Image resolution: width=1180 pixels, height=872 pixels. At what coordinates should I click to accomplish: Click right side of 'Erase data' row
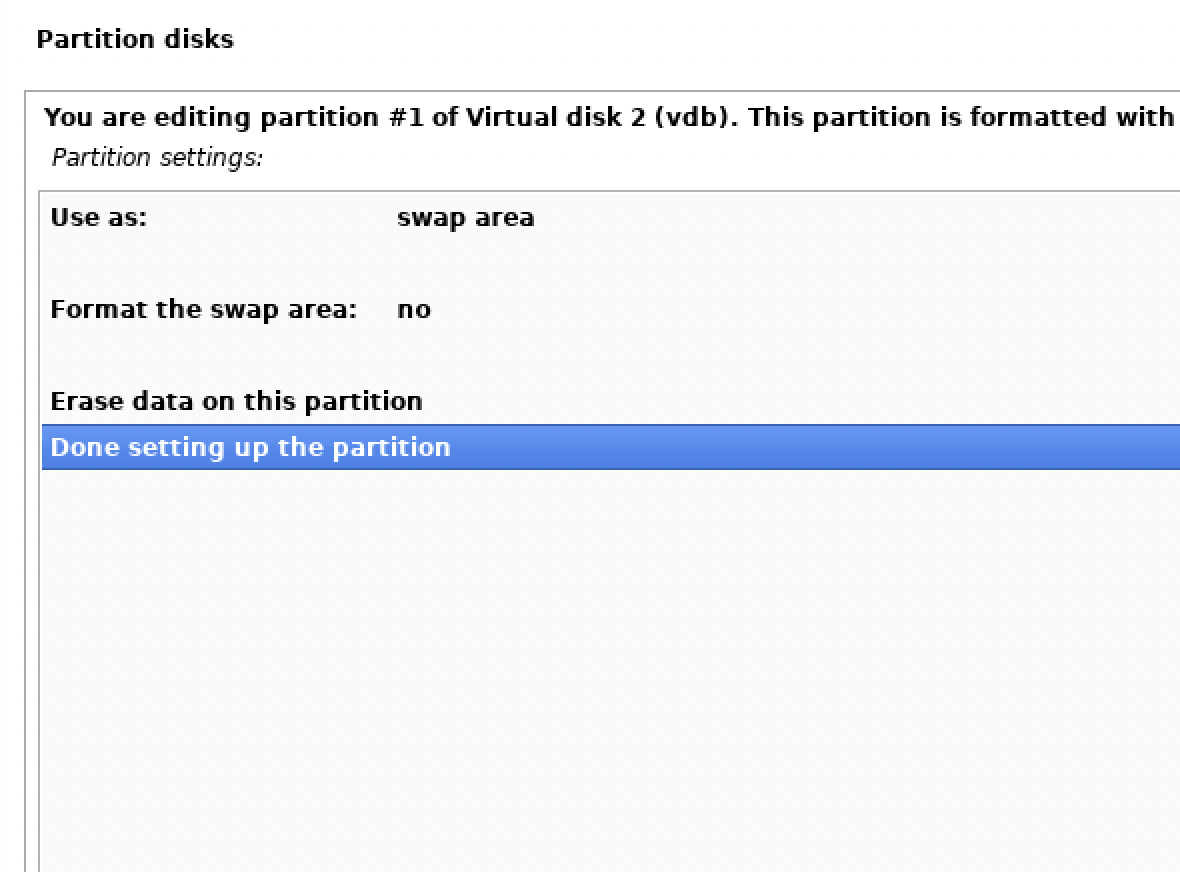1000,401
